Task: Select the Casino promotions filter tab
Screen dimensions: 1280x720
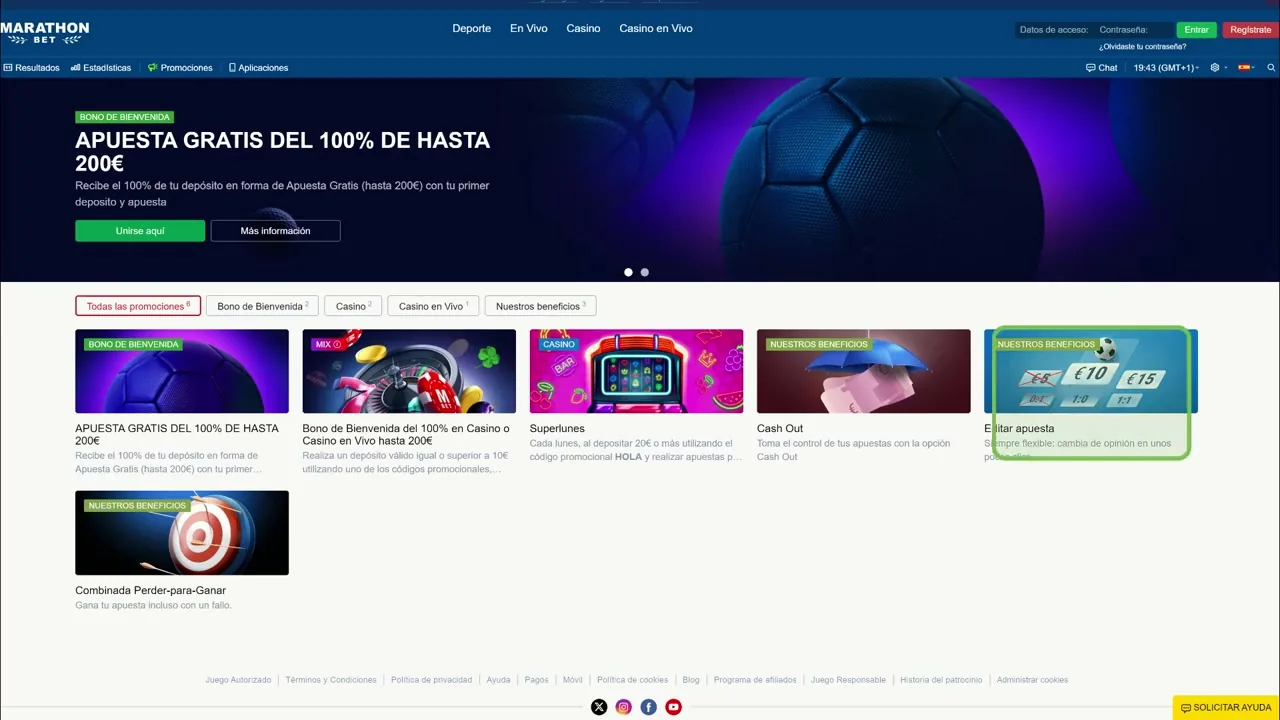Action: point(353,306)
